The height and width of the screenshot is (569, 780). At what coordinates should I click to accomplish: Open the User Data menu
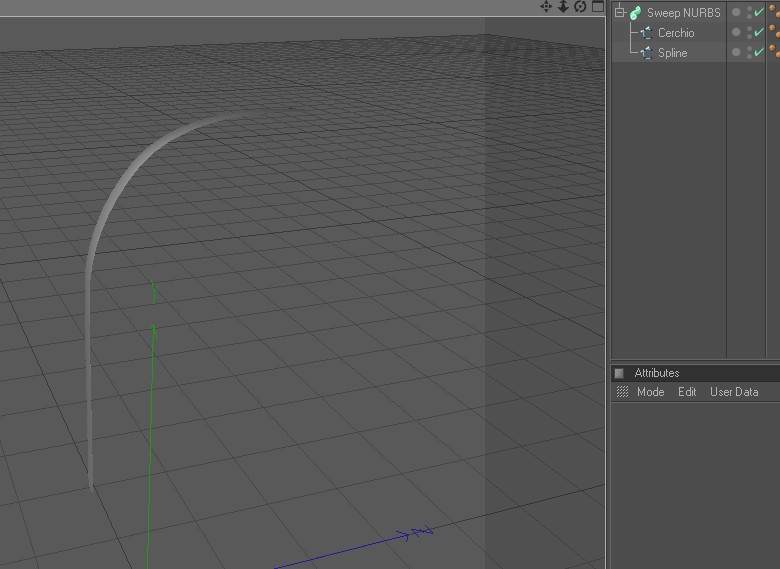(734, 392)
